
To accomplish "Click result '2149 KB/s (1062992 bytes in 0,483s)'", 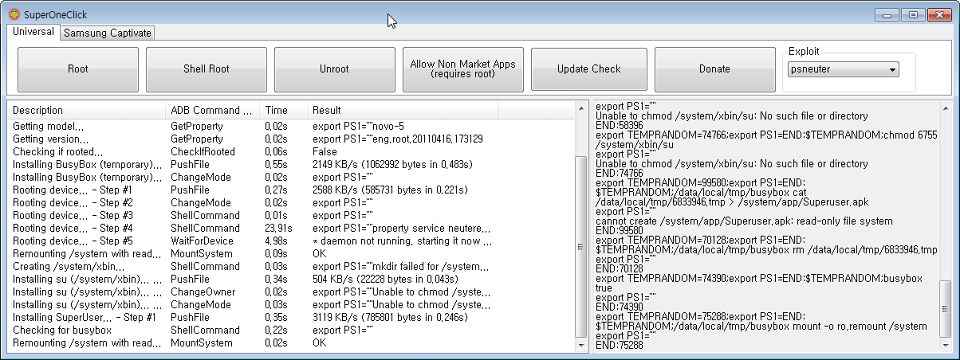I will [392, 165].
